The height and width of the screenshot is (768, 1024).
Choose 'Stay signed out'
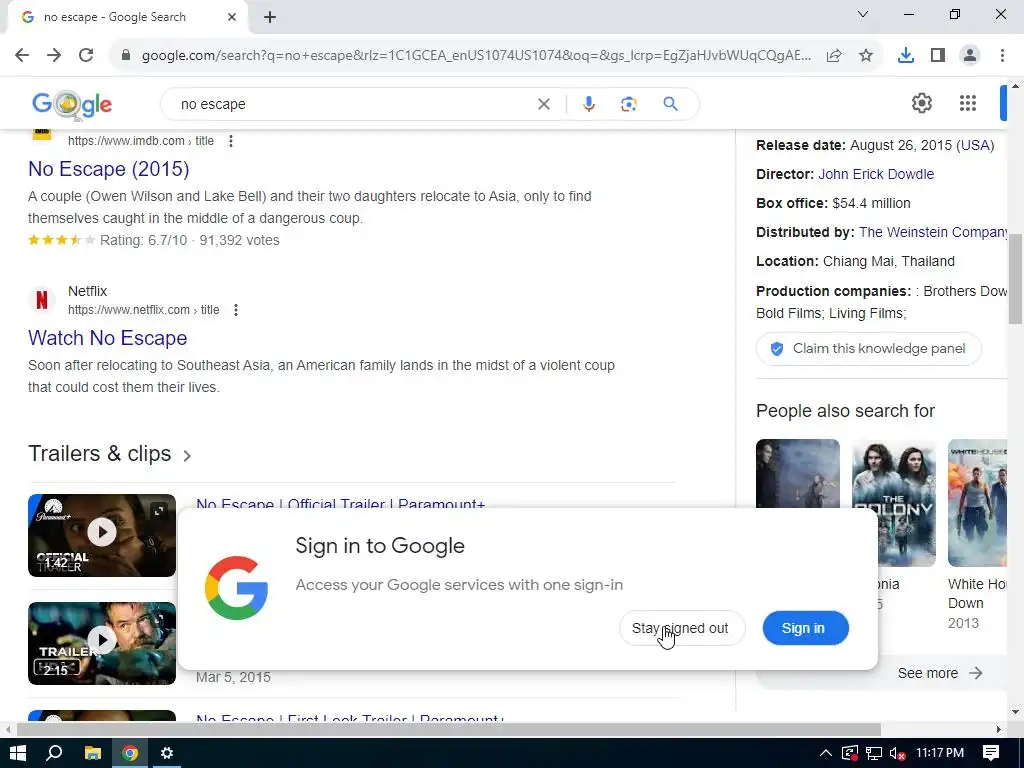[682, 628]
